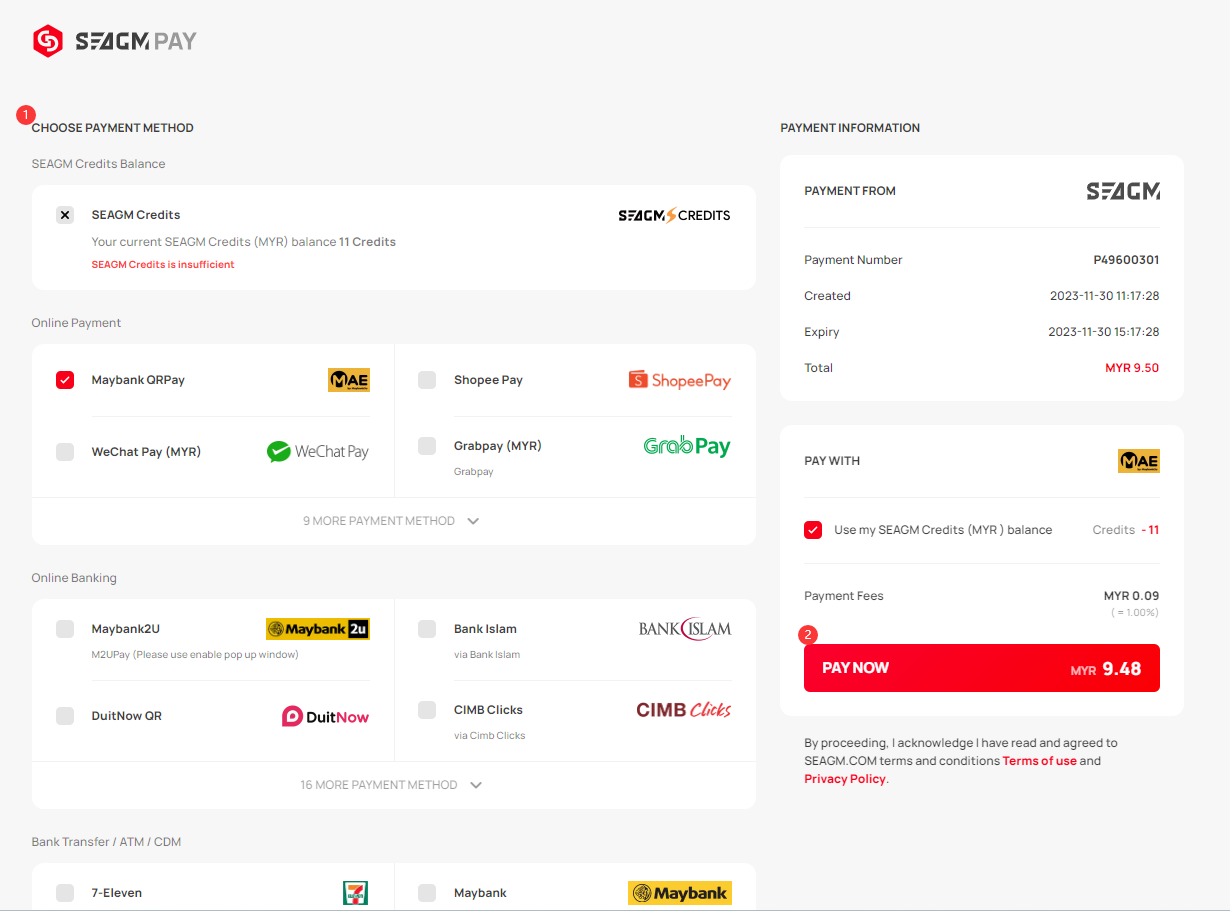Click the Maybank2u logo
This screenshot has height=911, width=1230.
click(x=318, y=629)
